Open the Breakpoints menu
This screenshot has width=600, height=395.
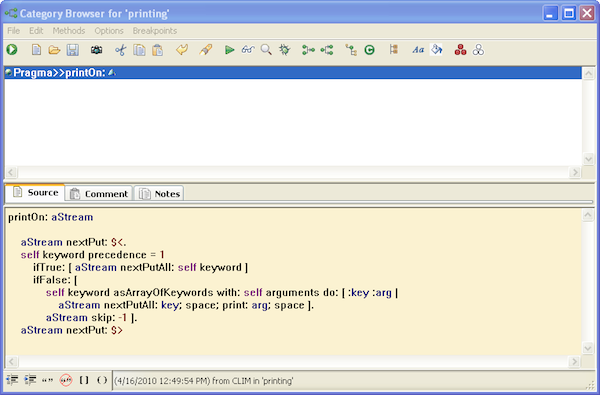click(155, 31)
